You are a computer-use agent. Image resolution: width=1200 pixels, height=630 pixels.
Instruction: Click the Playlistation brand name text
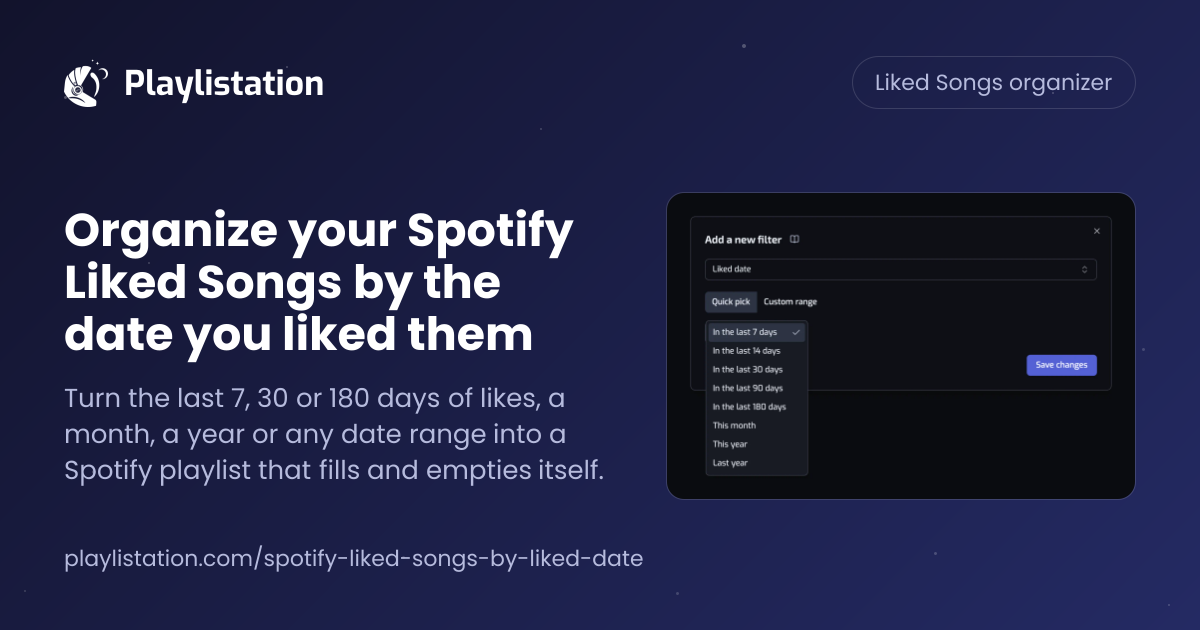point(224,83)
